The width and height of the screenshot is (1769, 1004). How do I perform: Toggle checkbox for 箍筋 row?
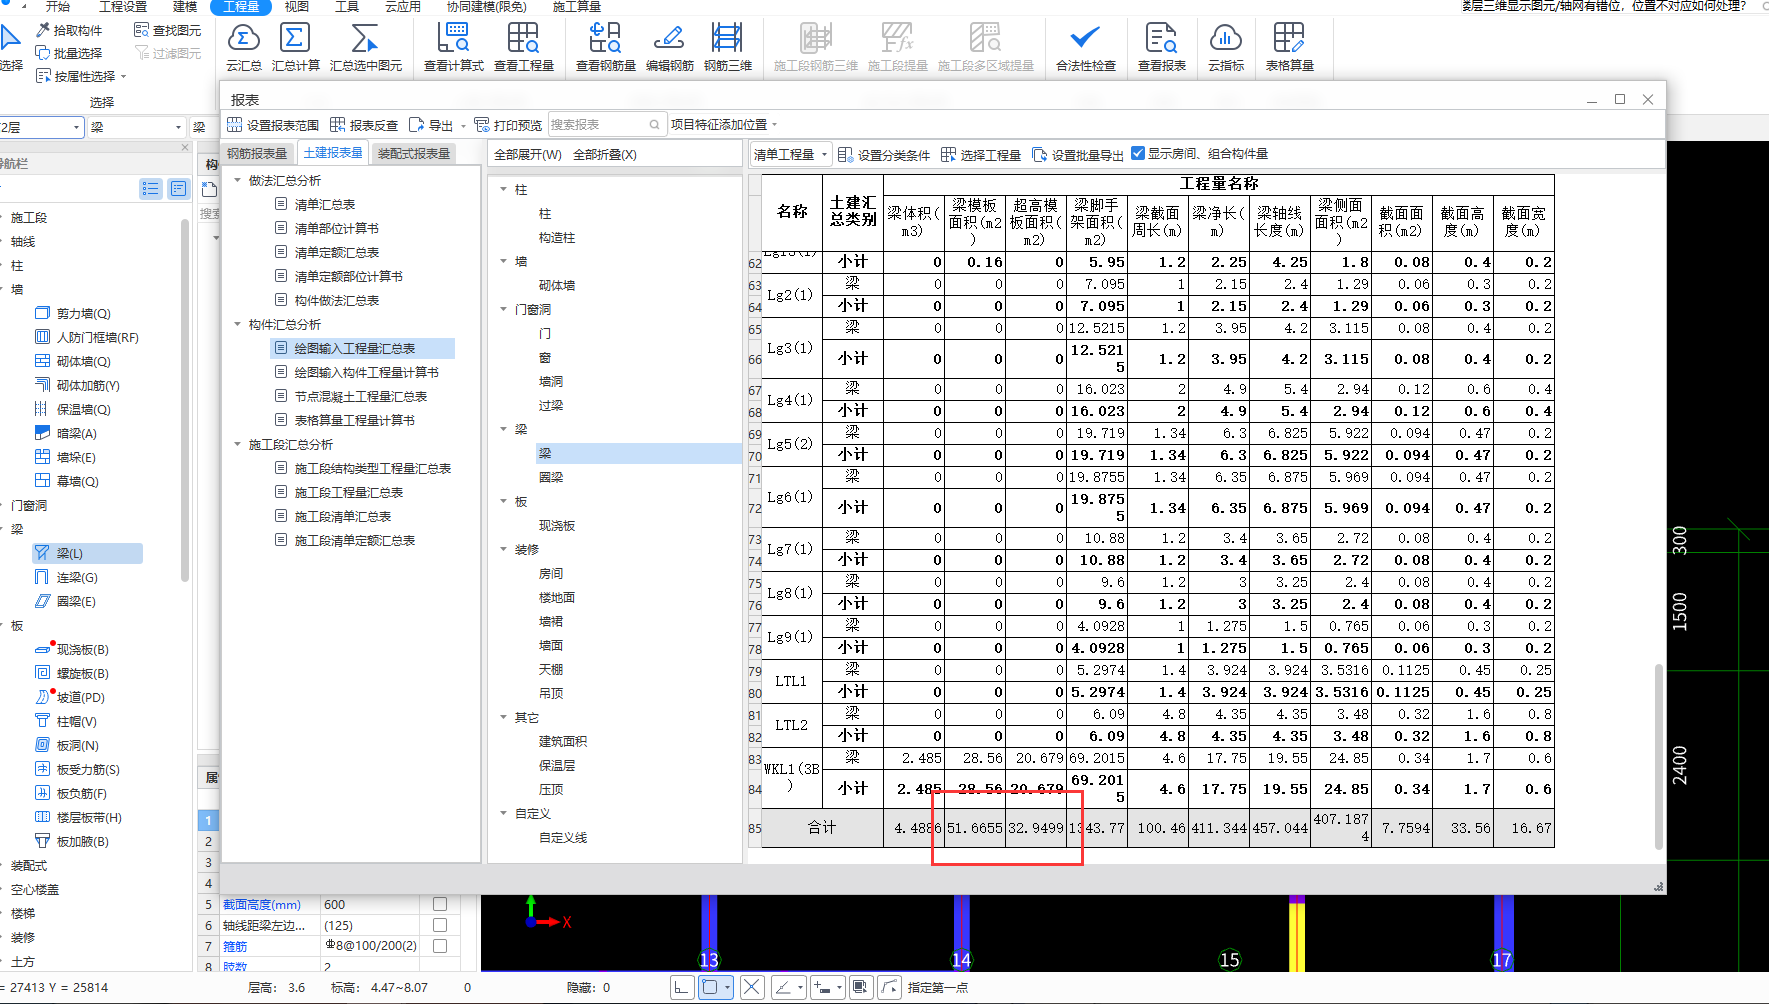coord(439,946)
